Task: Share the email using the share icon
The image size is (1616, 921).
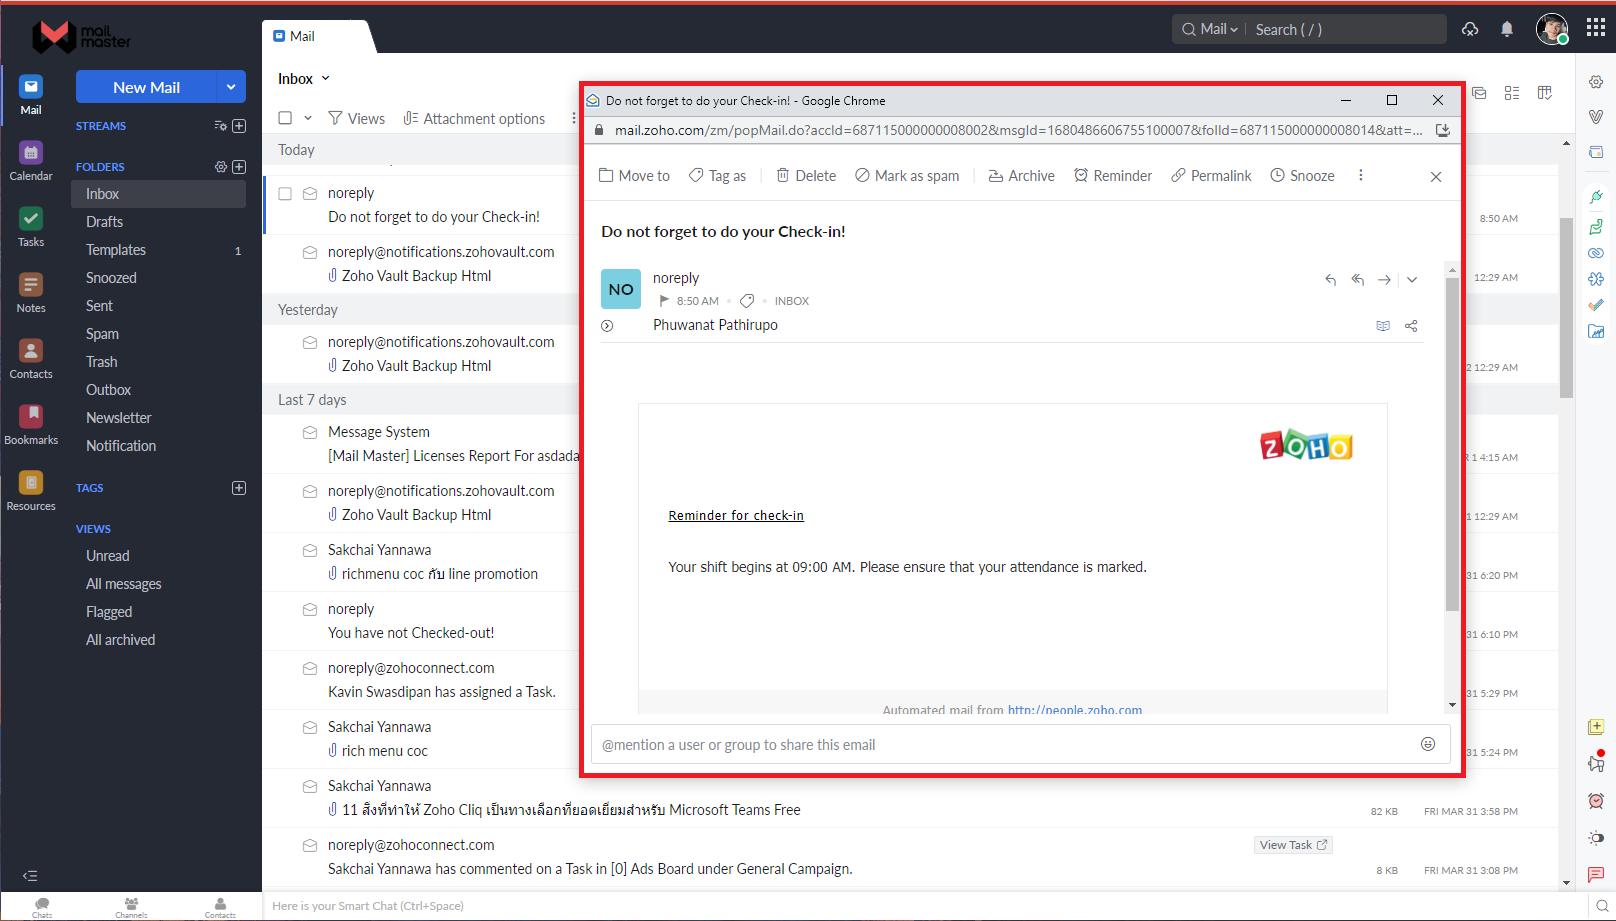Action: point(1411,325)
